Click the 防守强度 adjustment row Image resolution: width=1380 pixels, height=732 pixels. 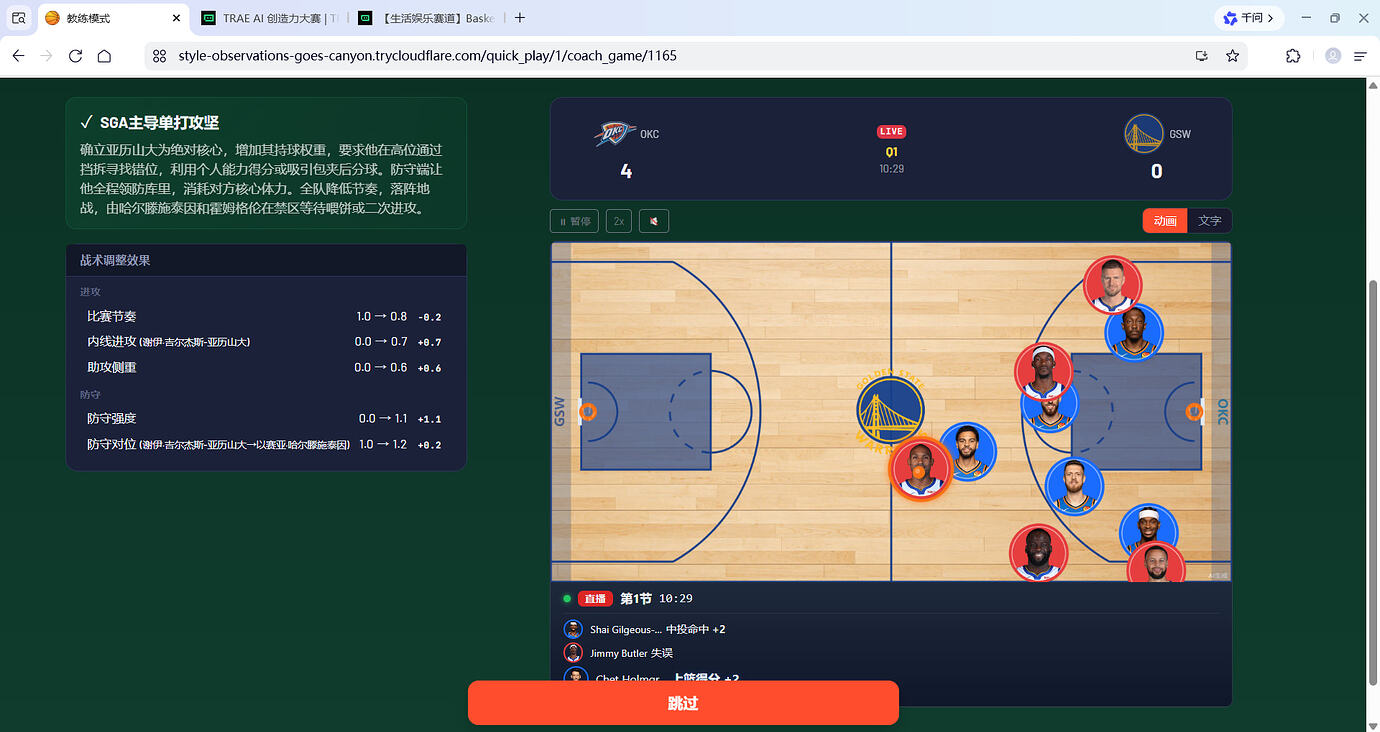click(266, 418)
